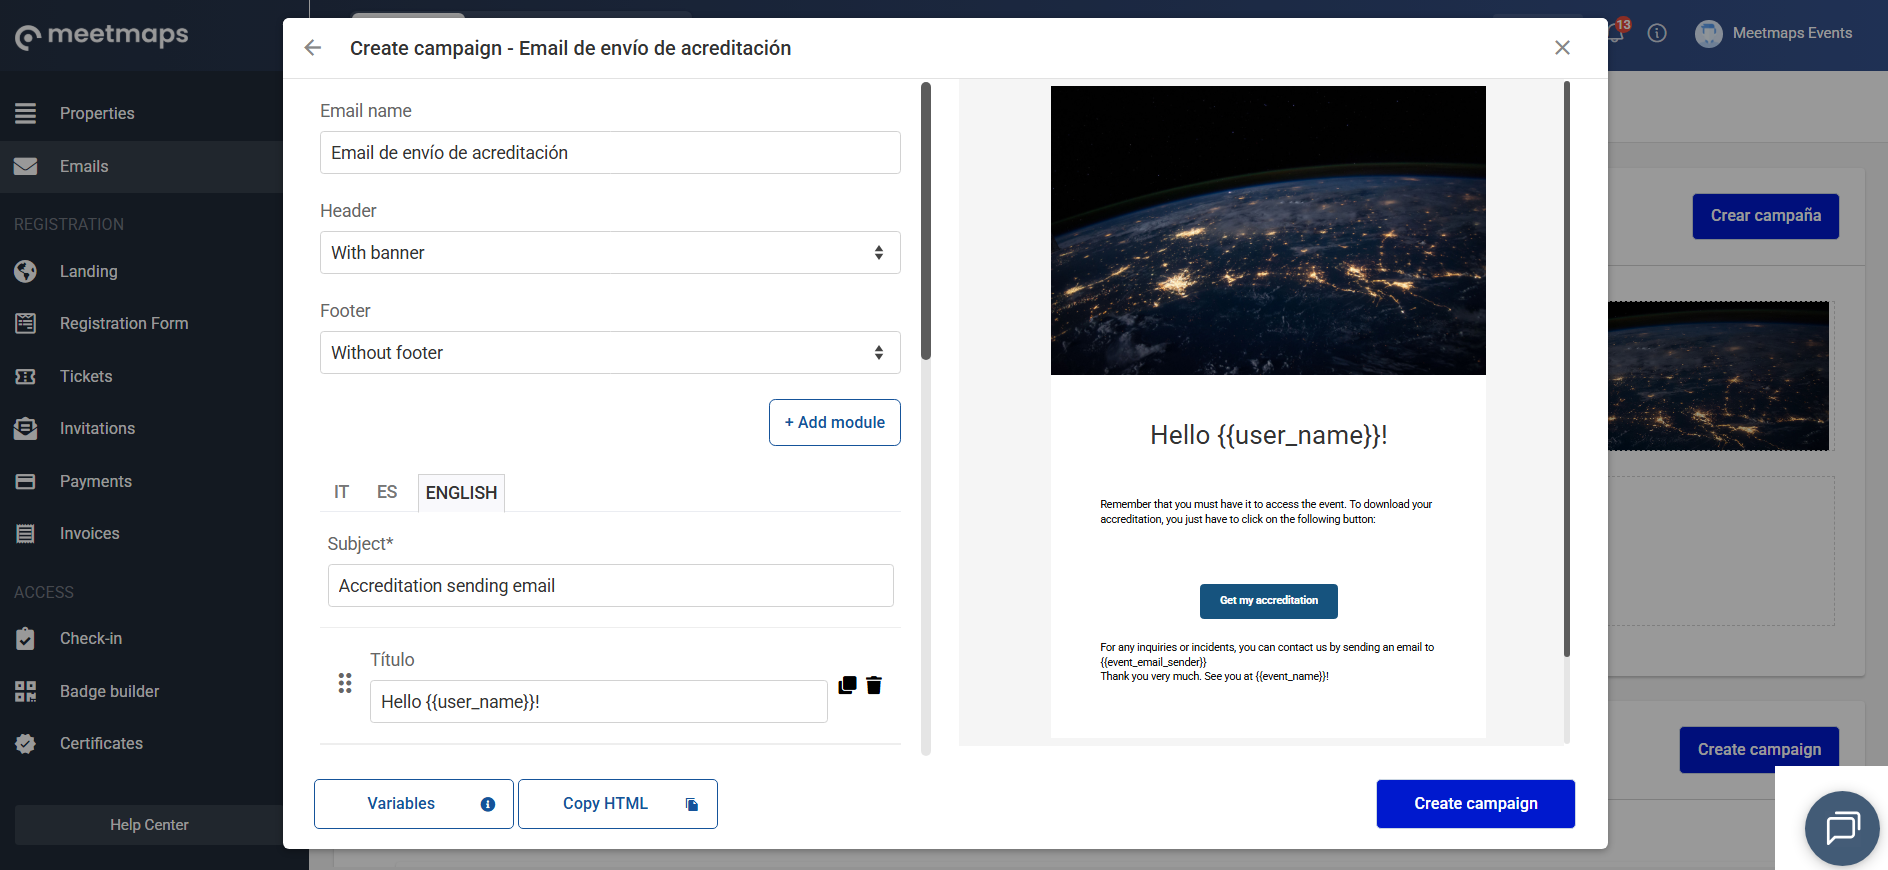
Task: Open the notifications bell
Action: tap(1616, 32)
